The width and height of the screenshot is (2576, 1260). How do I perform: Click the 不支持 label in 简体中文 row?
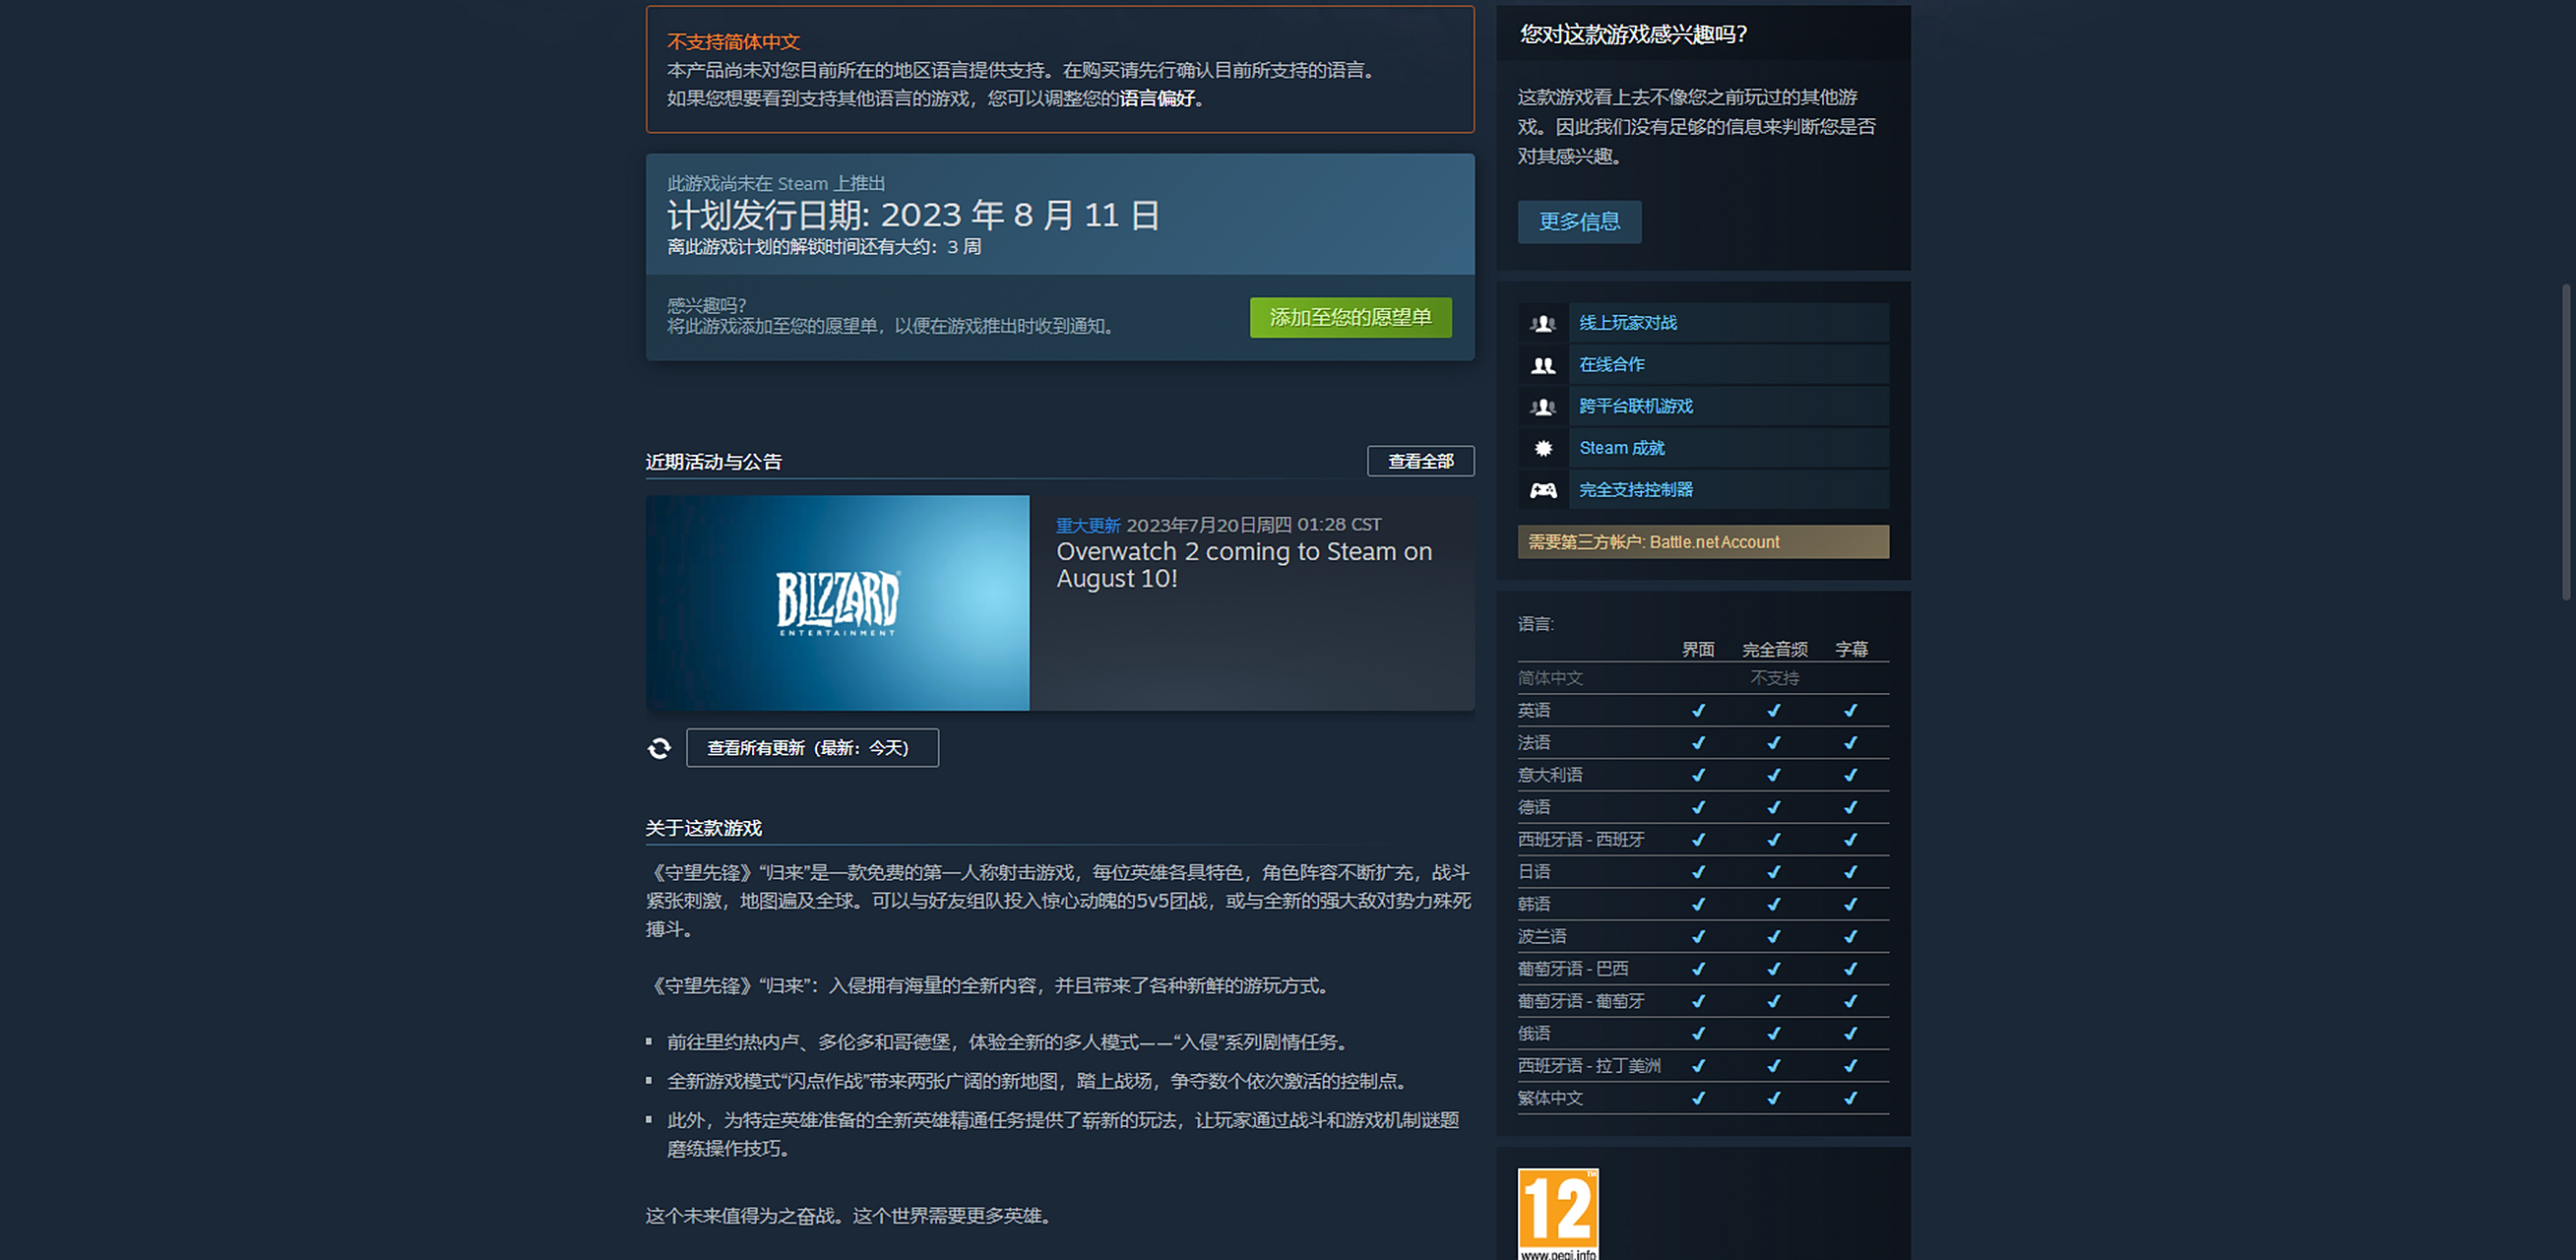[1774, 678]
